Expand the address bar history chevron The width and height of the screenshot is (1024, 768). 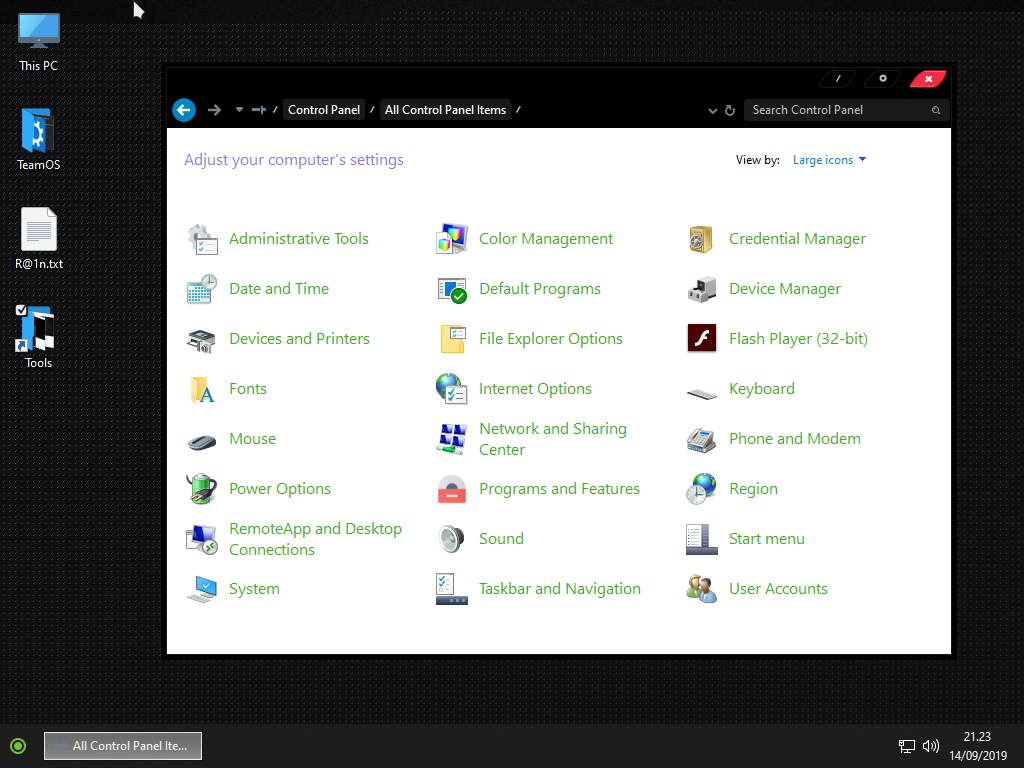coord(712,111)
